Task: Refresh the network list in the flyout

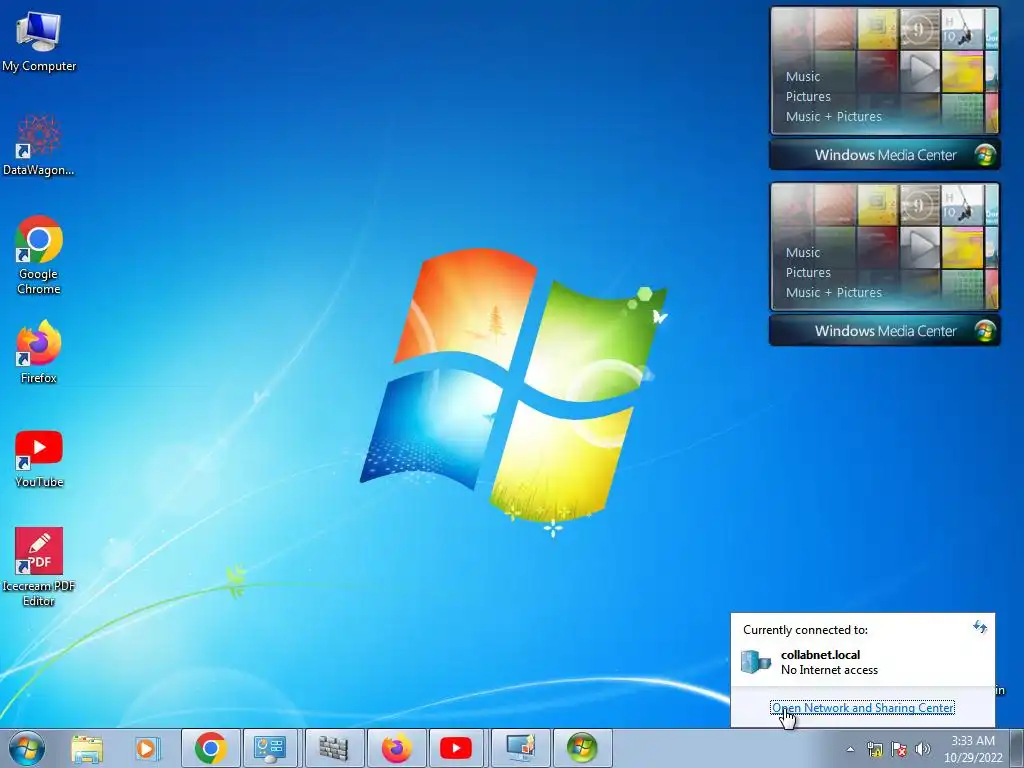Action: pyautogui.click(x=980, y=627)
